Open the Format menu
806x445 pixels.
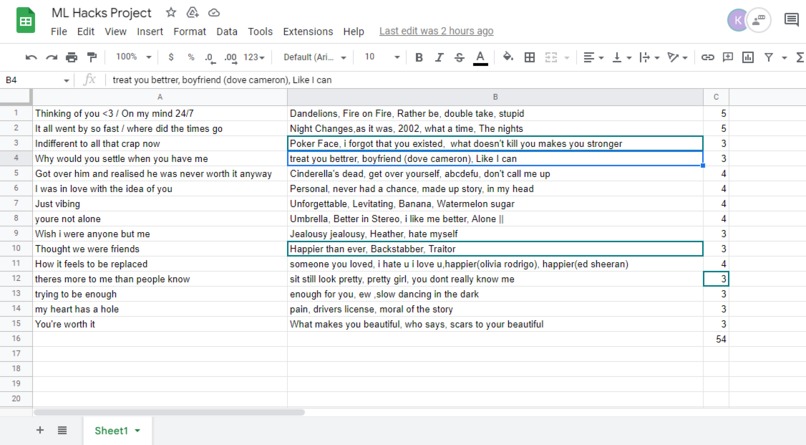[x=189, y=31]
